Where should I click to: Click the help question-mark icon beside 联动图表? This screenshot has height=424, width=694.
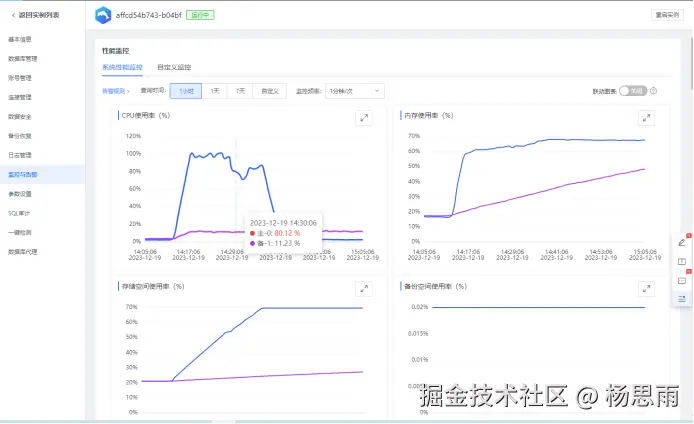click(x=653, y=91)
